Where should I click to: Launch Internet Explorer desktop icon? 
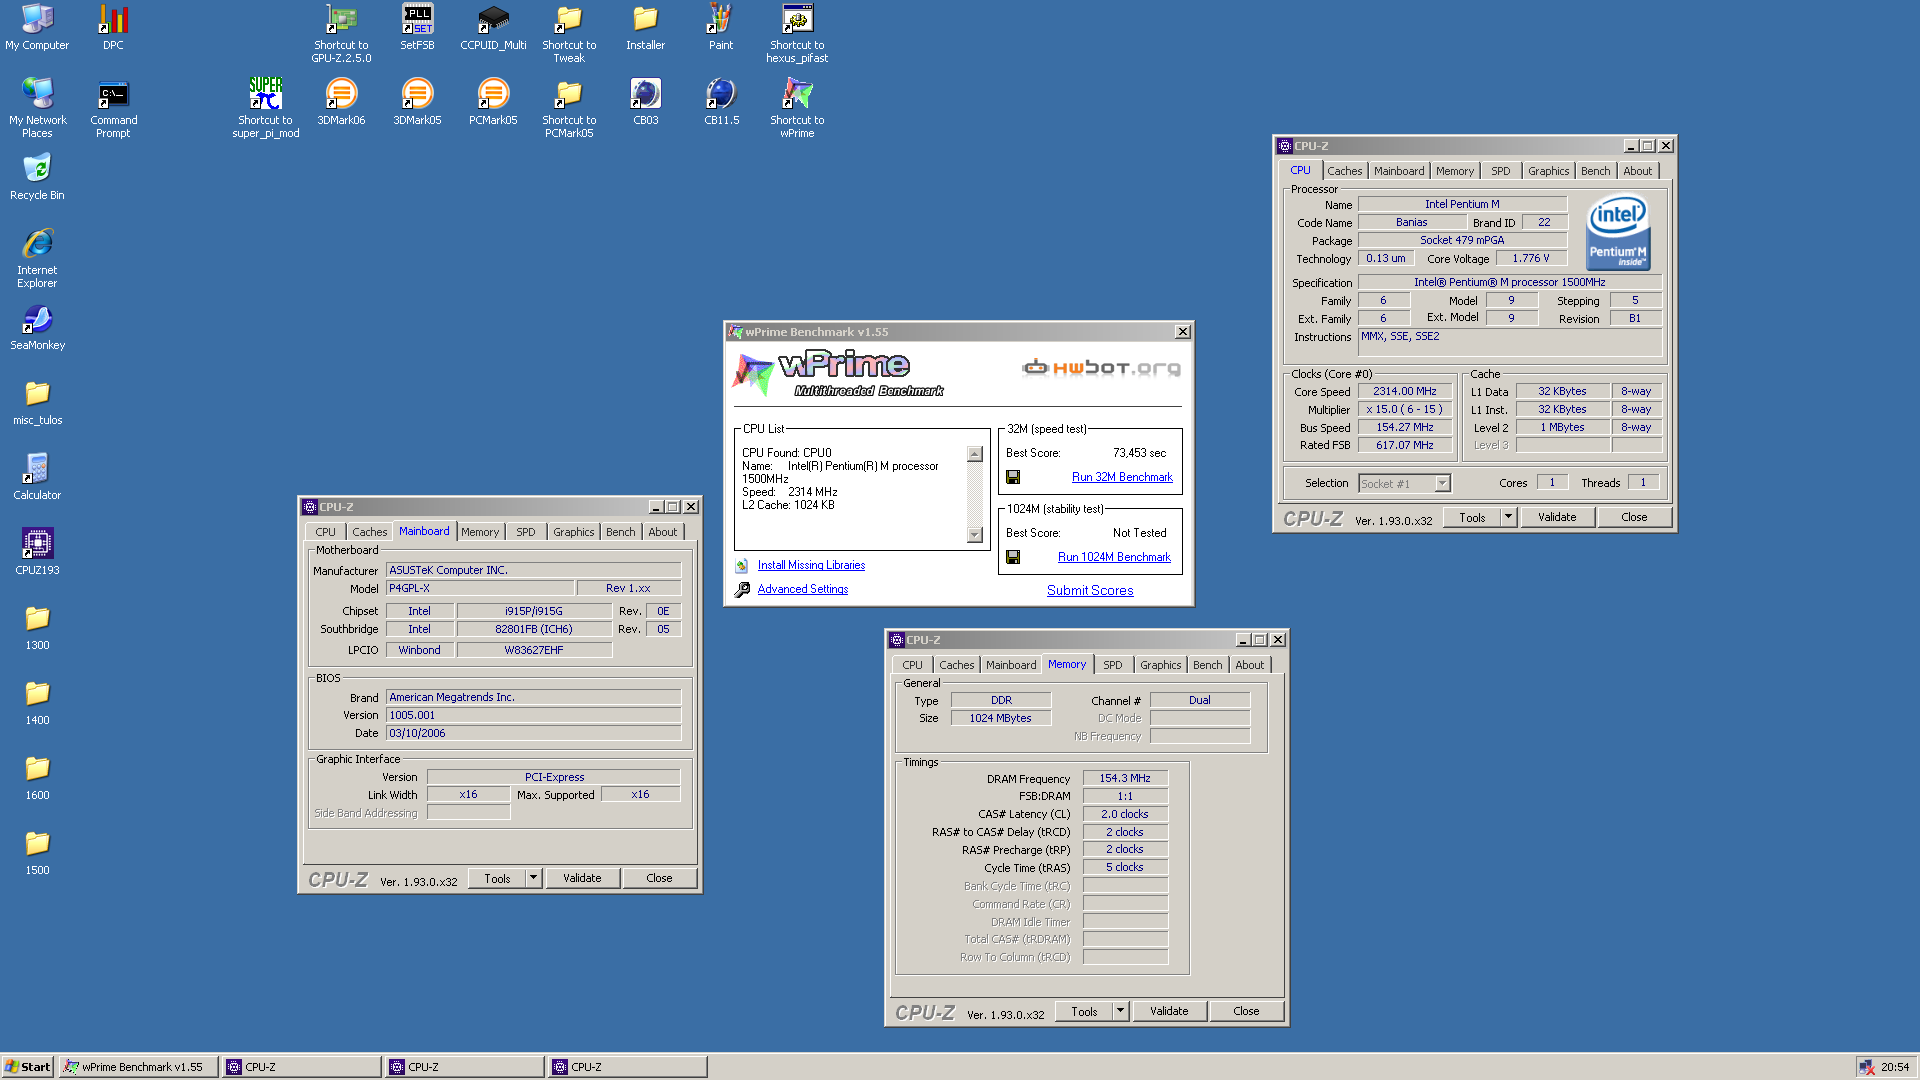pos(37,258)
